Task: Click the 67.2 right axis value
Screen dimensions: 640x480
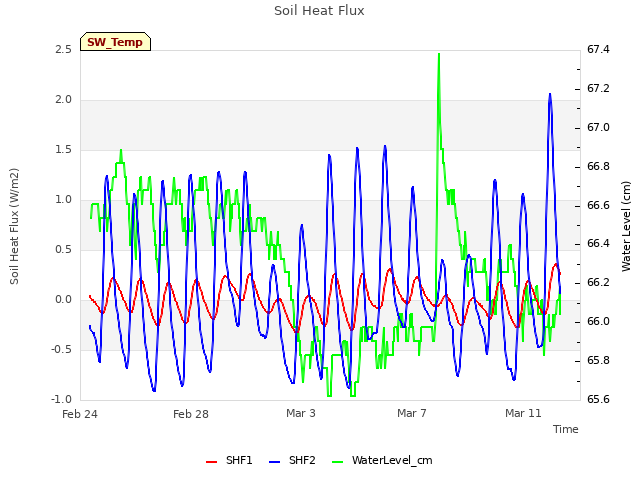Action: [x=598, y=89]
